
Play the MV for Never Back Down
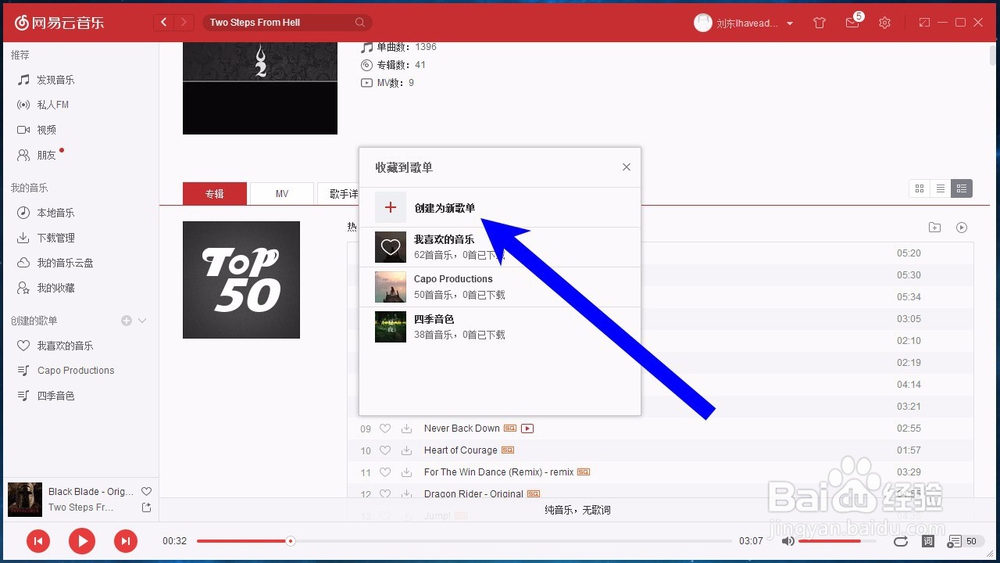[x=527, y=428]
